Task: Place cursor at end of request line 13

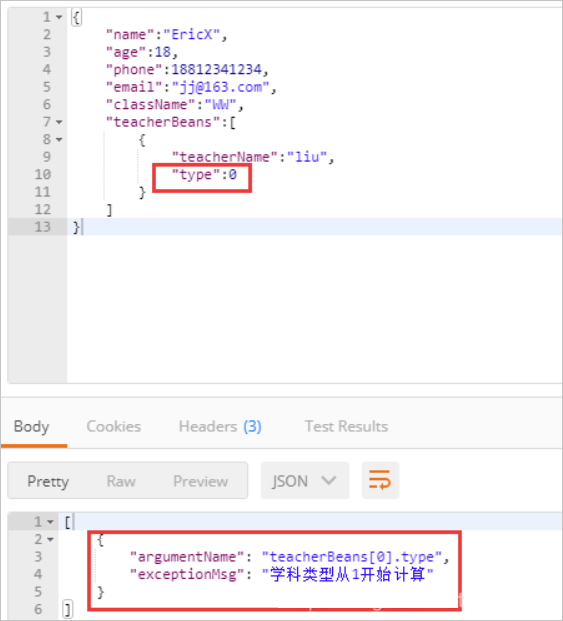Action: click(x=84, y=227)
